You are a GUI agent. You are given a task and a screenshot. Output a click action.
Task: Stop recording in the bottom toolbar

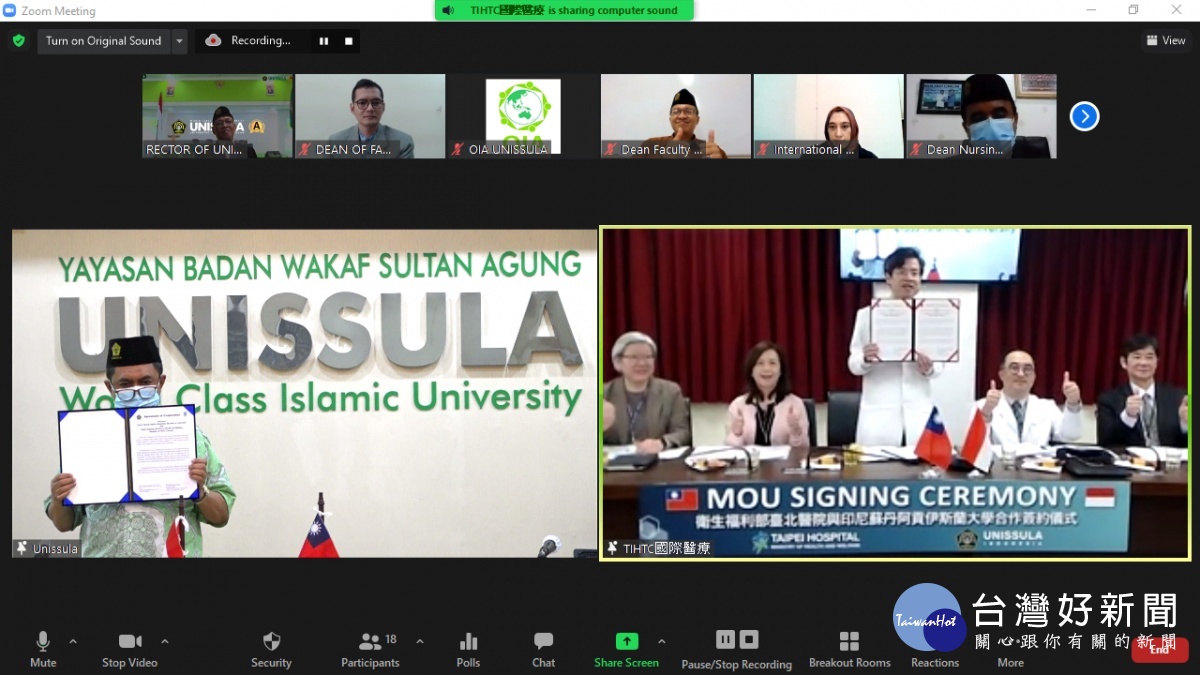coord(749,640)
